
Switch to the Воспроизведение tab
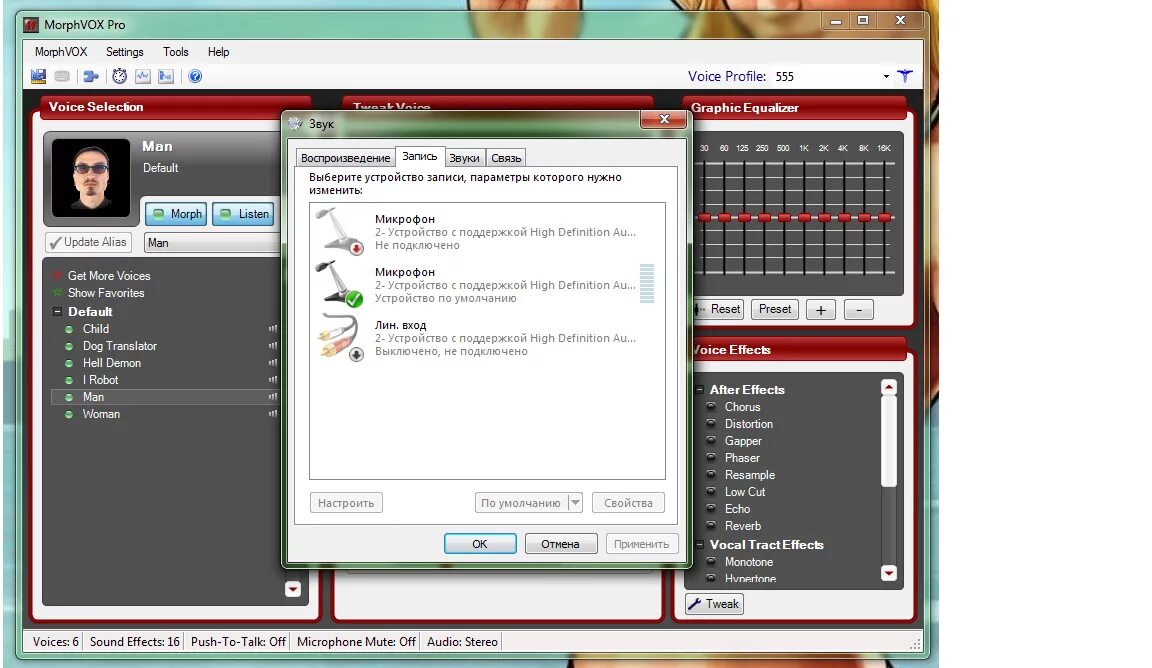[x=345, y=158]
